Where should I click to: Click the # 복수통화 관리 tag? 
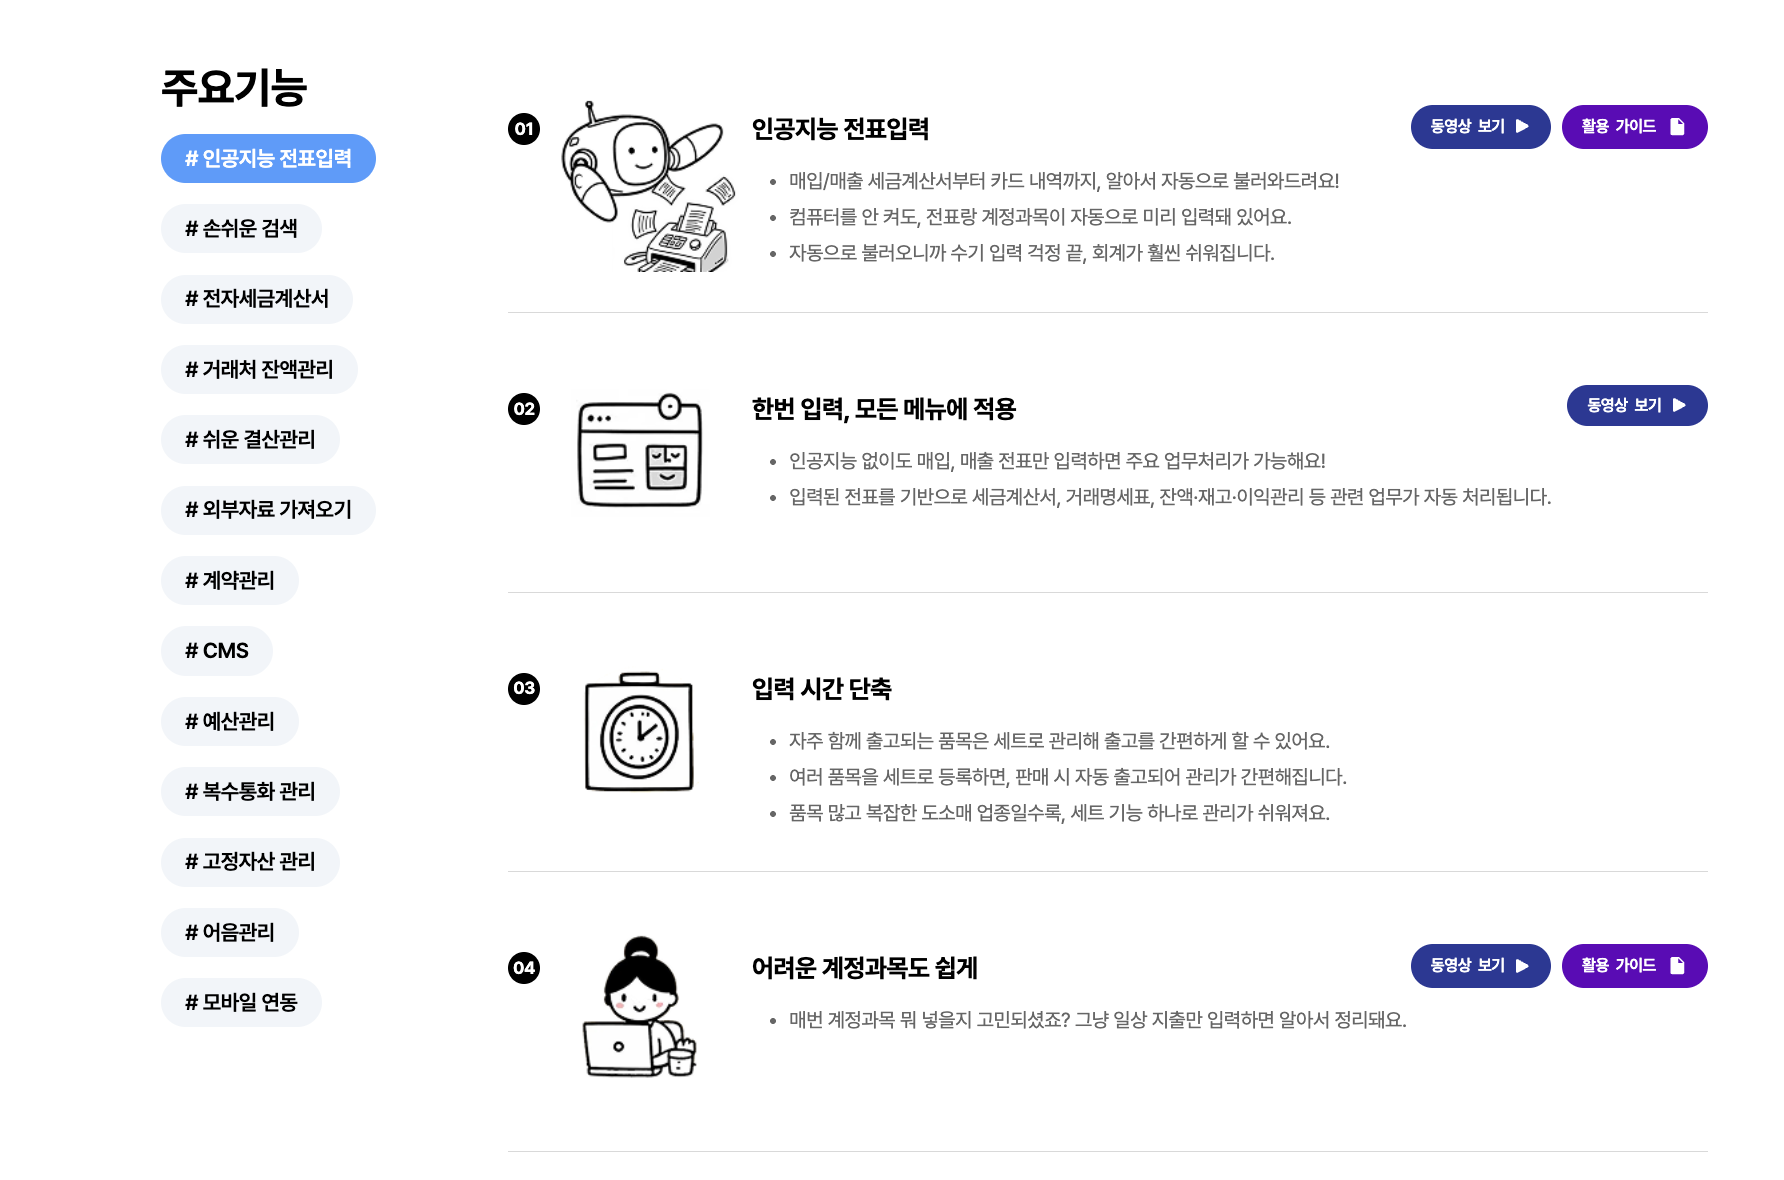pos(251,791)
